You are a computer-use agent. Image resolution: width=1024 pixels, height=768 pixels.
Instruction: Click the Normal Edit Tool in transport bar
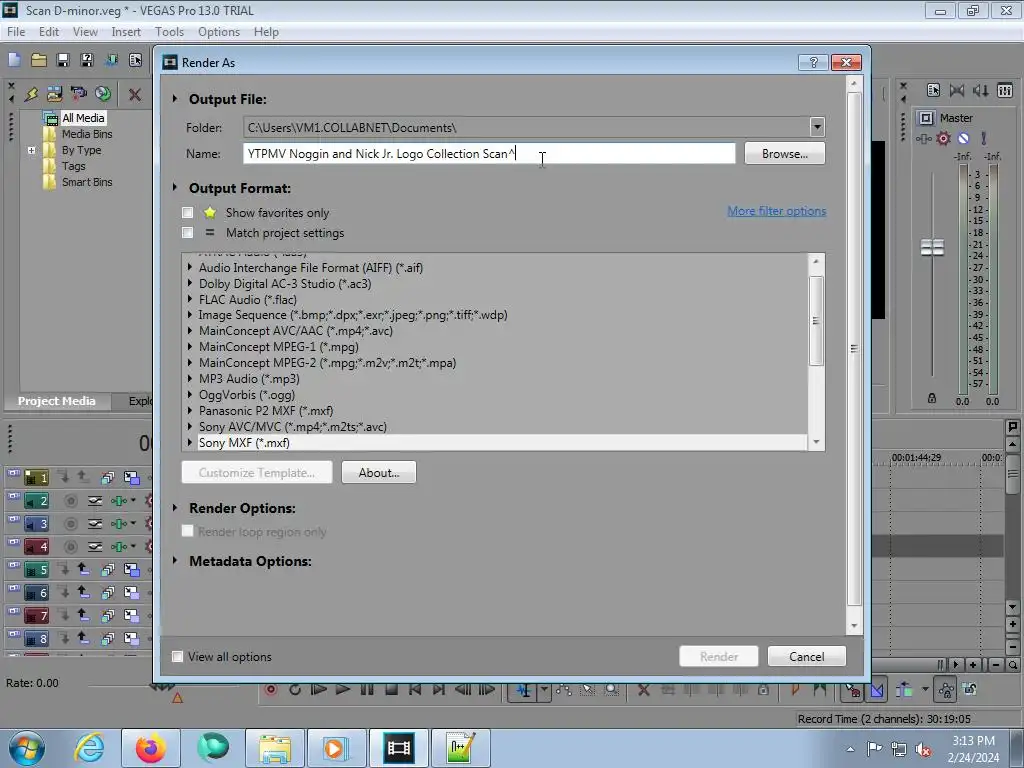pyautogui.click(x=524, y=690)
